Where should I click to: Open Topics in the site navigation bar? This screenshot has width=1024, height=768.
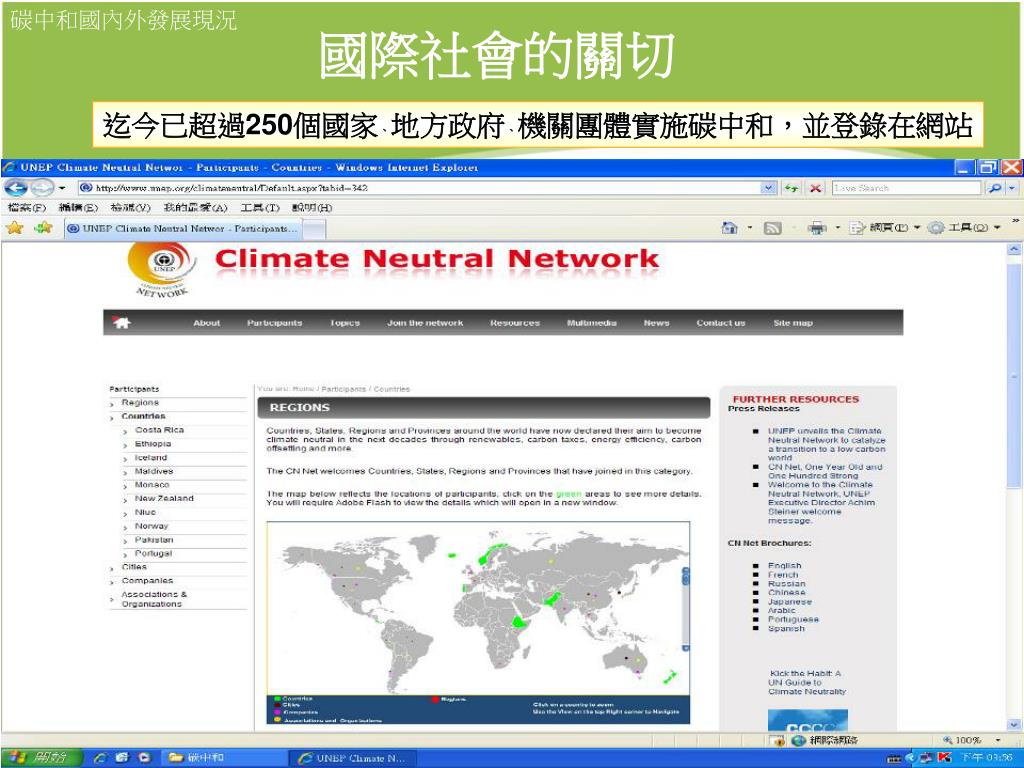click(x=345, y=323)
